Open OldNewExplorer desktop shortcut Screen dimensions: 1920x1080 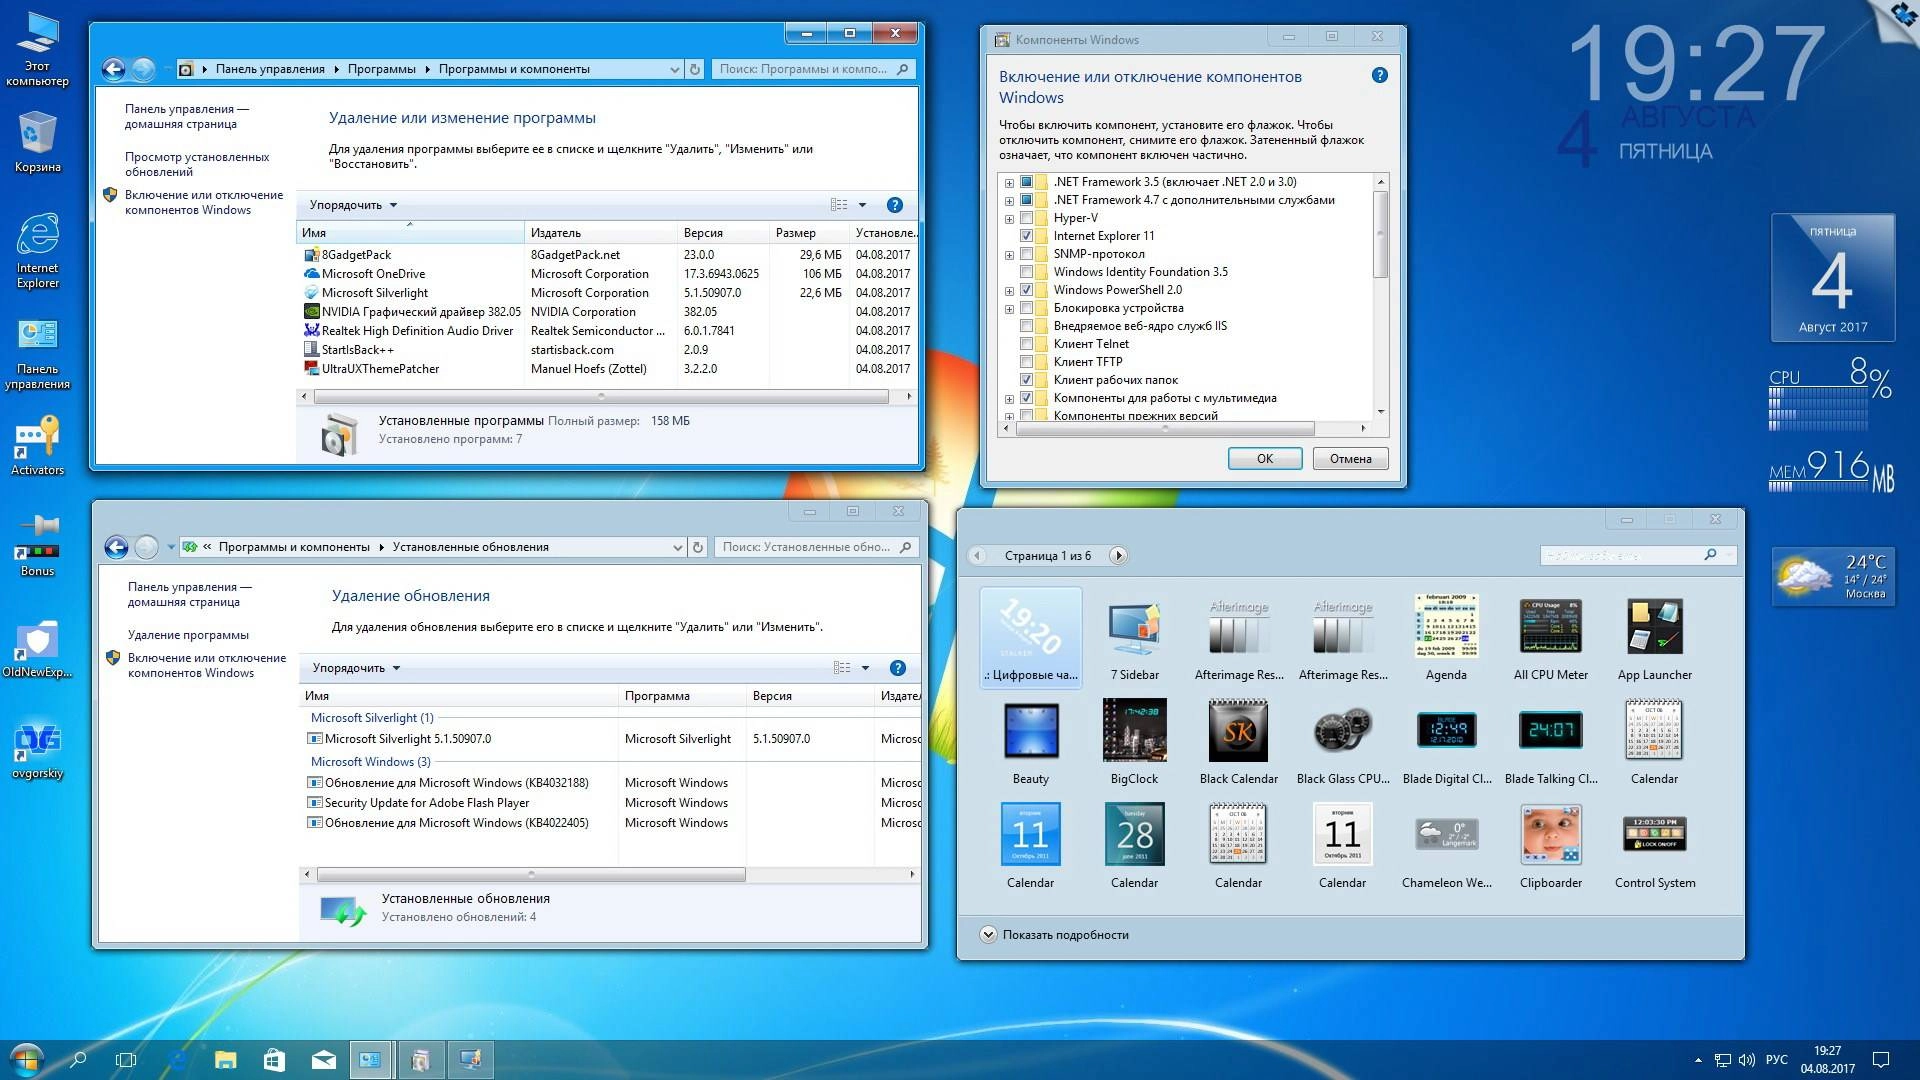click(38, 648)
